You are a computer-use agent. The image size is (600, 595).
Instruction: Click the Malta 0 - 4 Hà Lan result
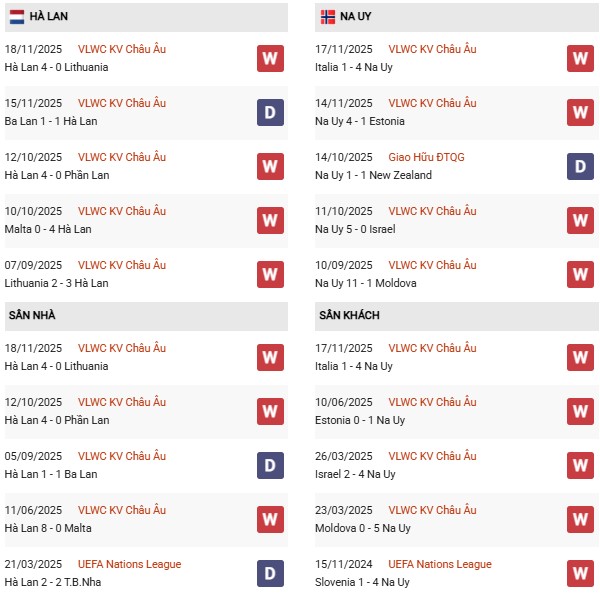[x=56, y=229]
